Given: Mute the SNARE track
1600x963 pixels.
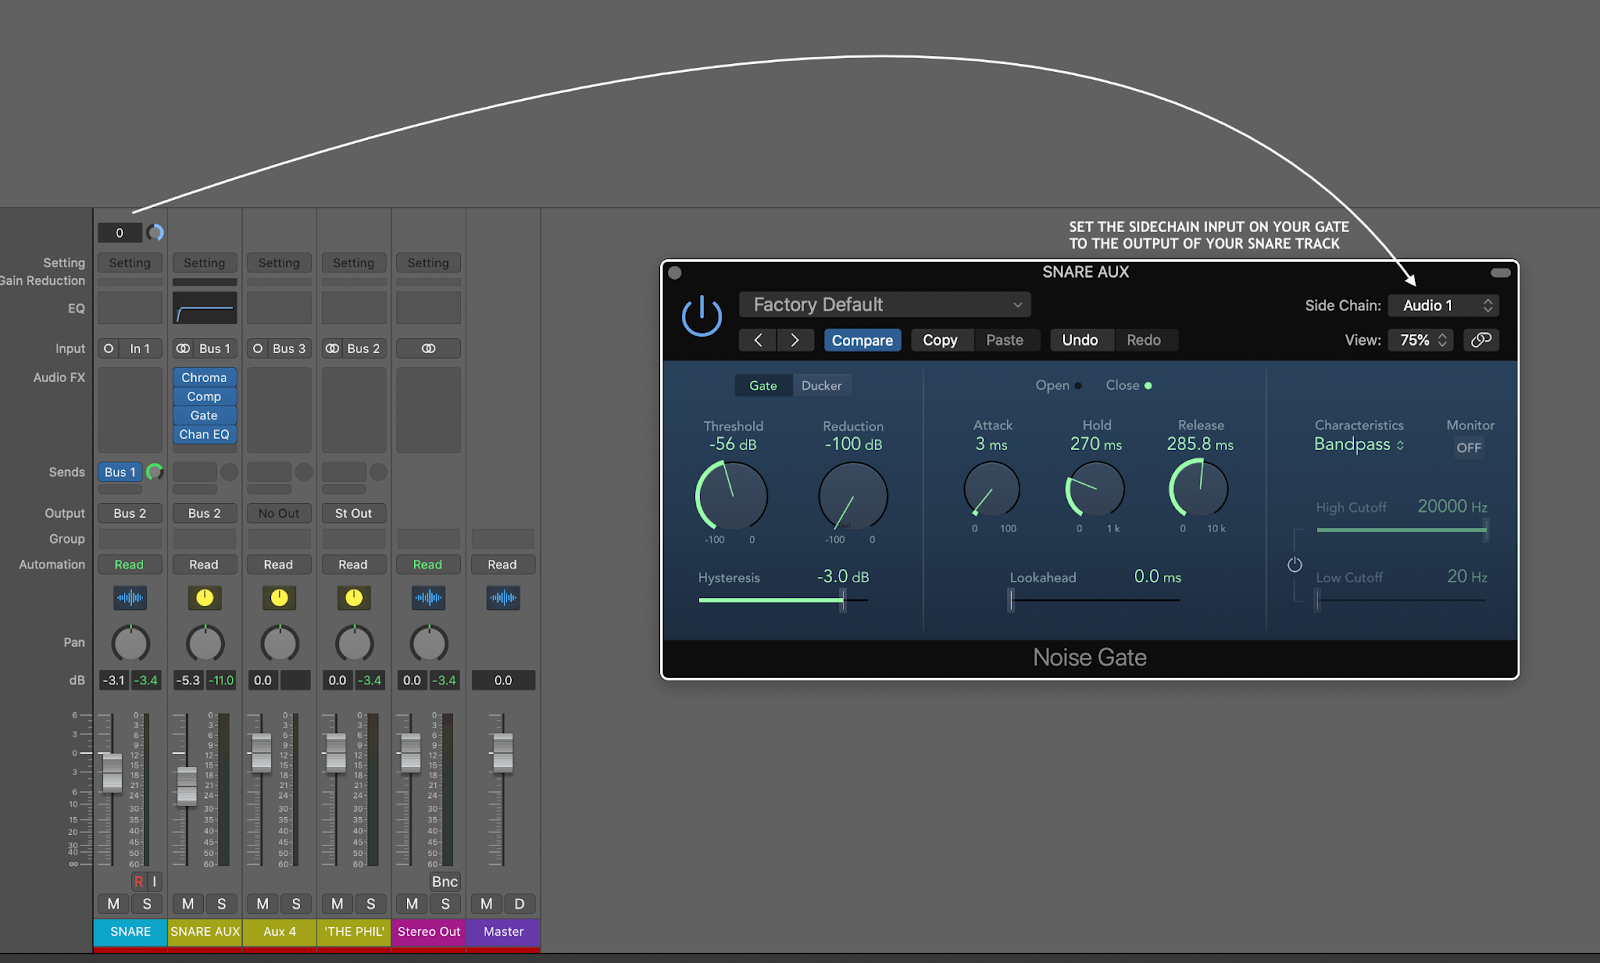Looking at the screenshot, I should pyautogui.click(x=114, y=904).
